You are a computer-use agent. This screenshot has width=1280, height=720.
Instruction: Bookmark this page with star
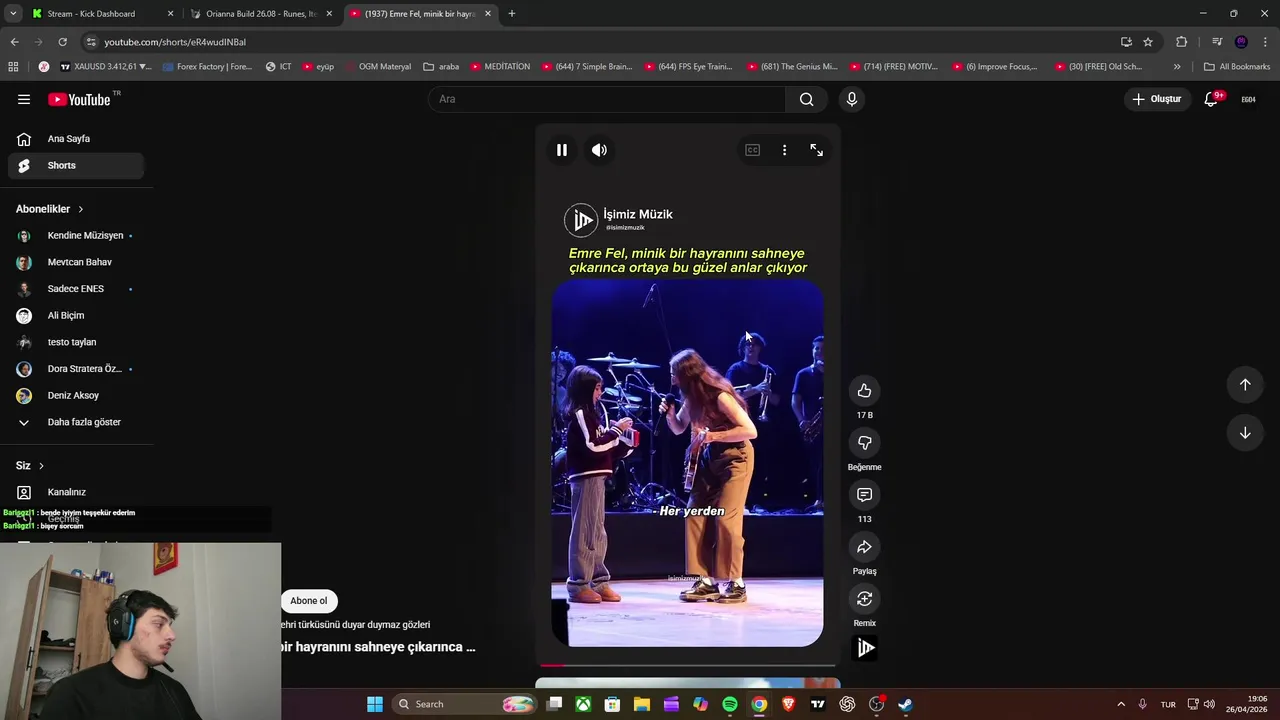(1148, 42)
